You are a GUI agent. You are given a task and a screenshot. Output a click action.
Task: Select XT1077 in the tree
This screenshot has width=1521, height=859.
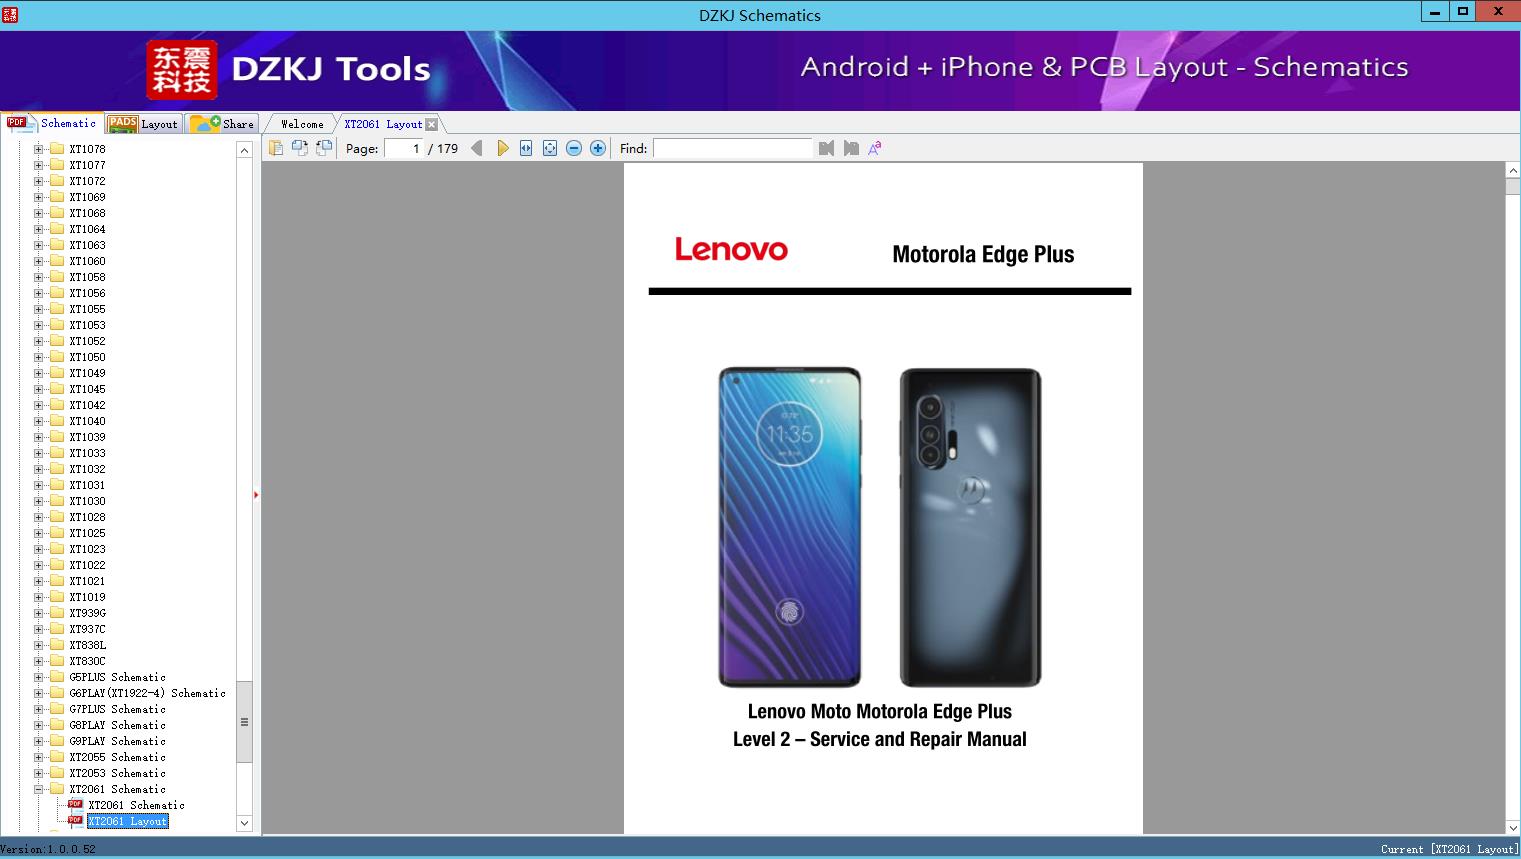tap(87, 165)
